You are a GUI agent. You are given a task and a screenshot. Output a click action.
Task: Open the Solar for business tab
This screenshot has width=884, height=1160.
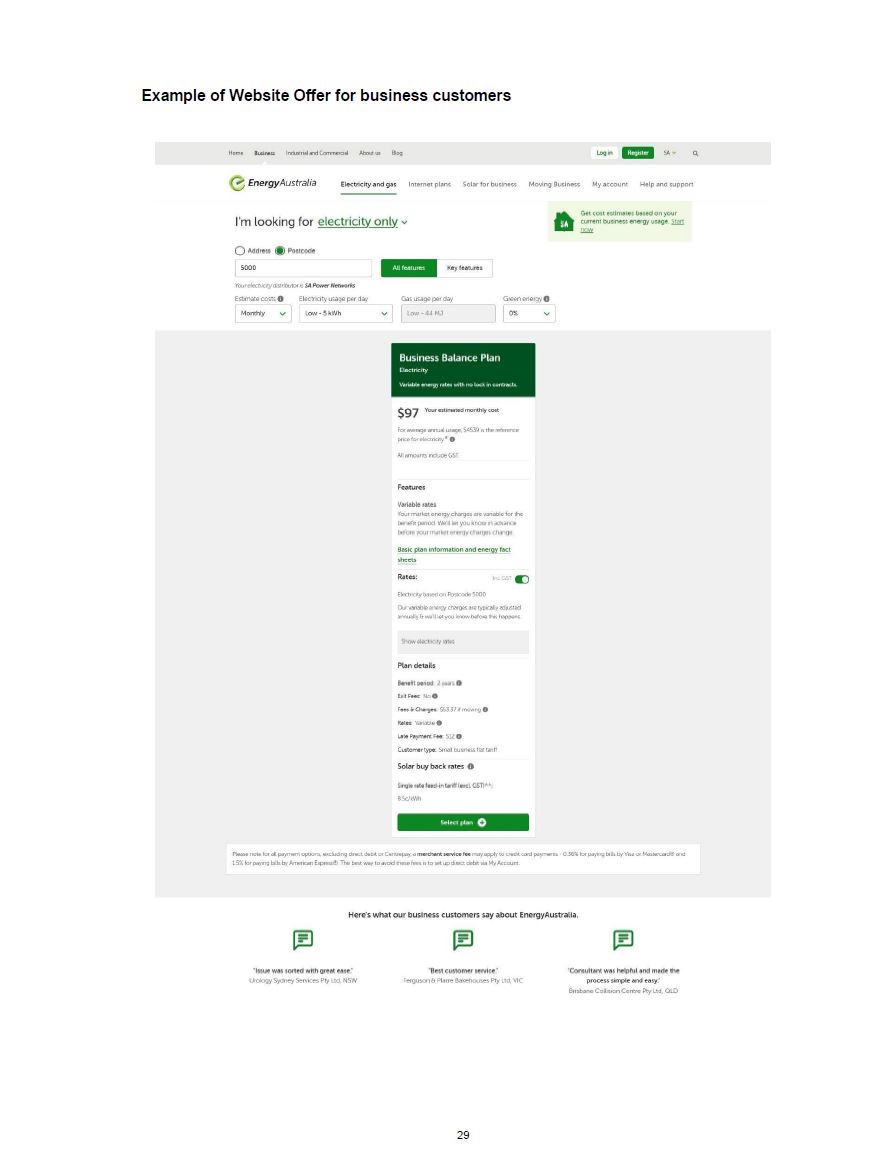point(489,184)
